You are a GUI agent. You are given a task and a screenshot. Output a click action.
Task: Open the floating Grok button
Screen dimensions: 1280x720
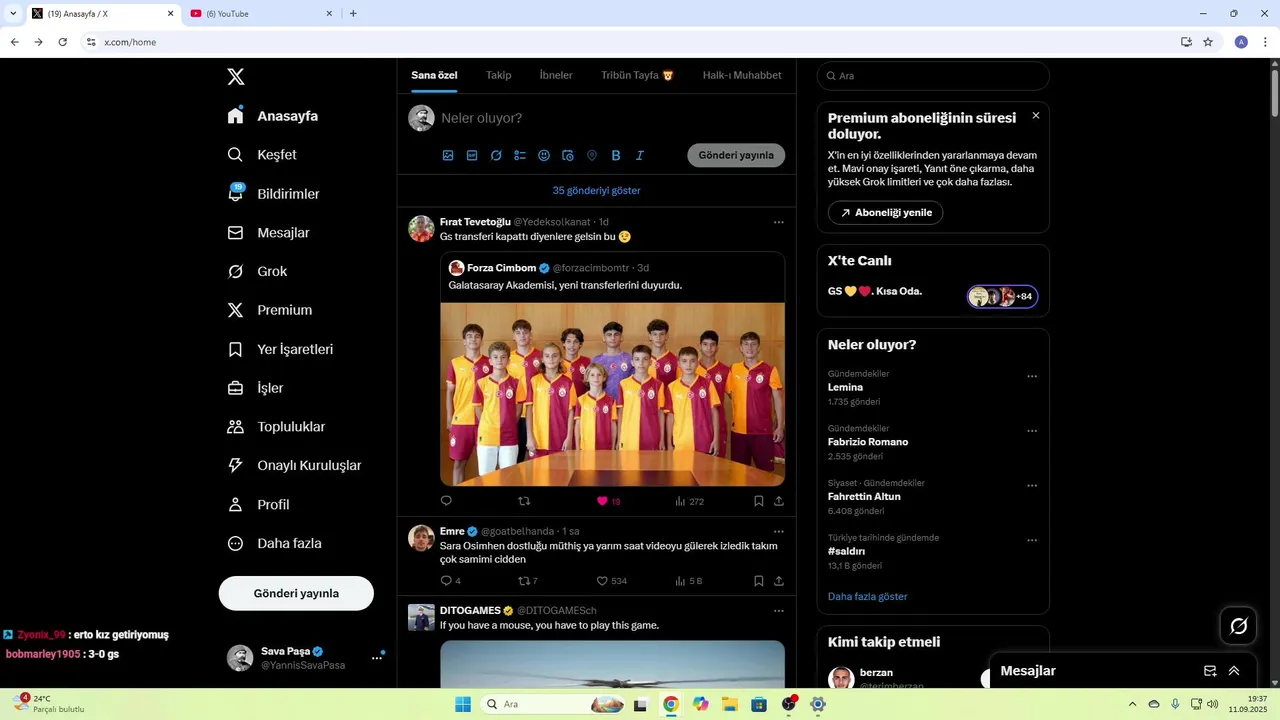click(1239, 626)
